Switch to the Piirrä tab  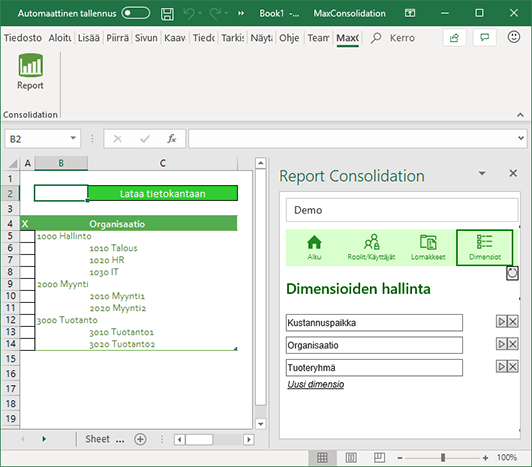point(117,38)
